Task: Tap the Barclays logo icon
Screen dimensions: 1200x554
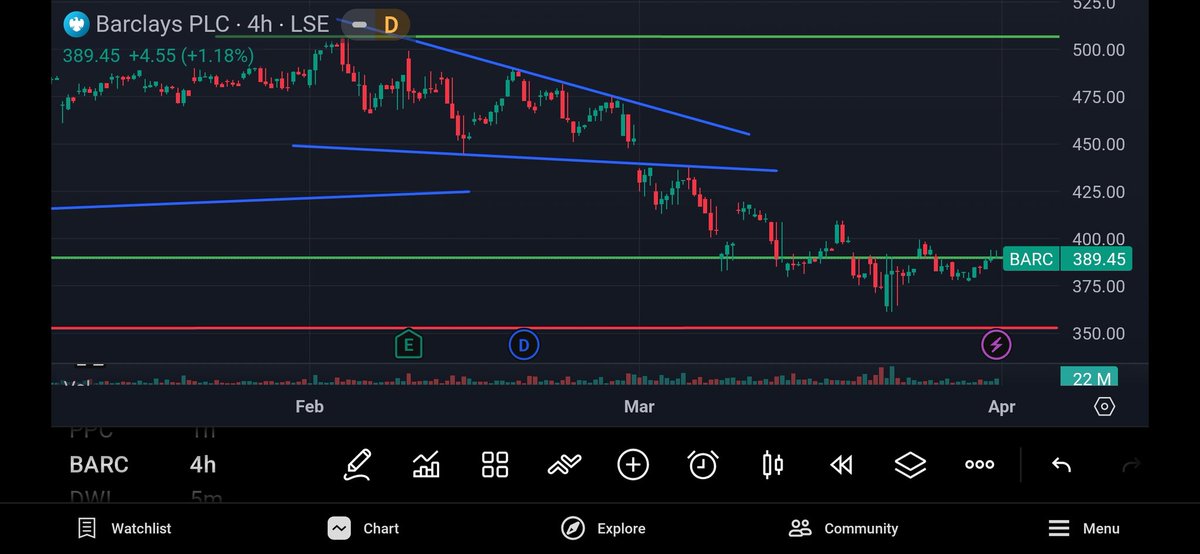Action: (76, 23)
